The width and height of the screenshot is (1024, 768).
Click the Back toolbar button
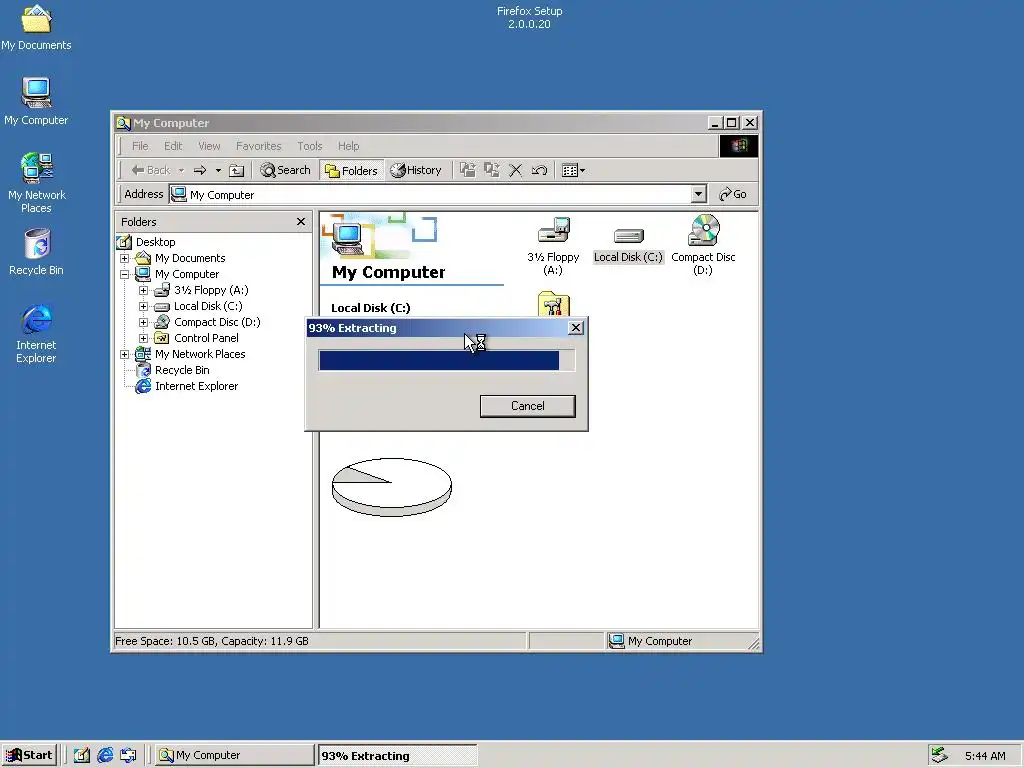click(x=151, y=170)
